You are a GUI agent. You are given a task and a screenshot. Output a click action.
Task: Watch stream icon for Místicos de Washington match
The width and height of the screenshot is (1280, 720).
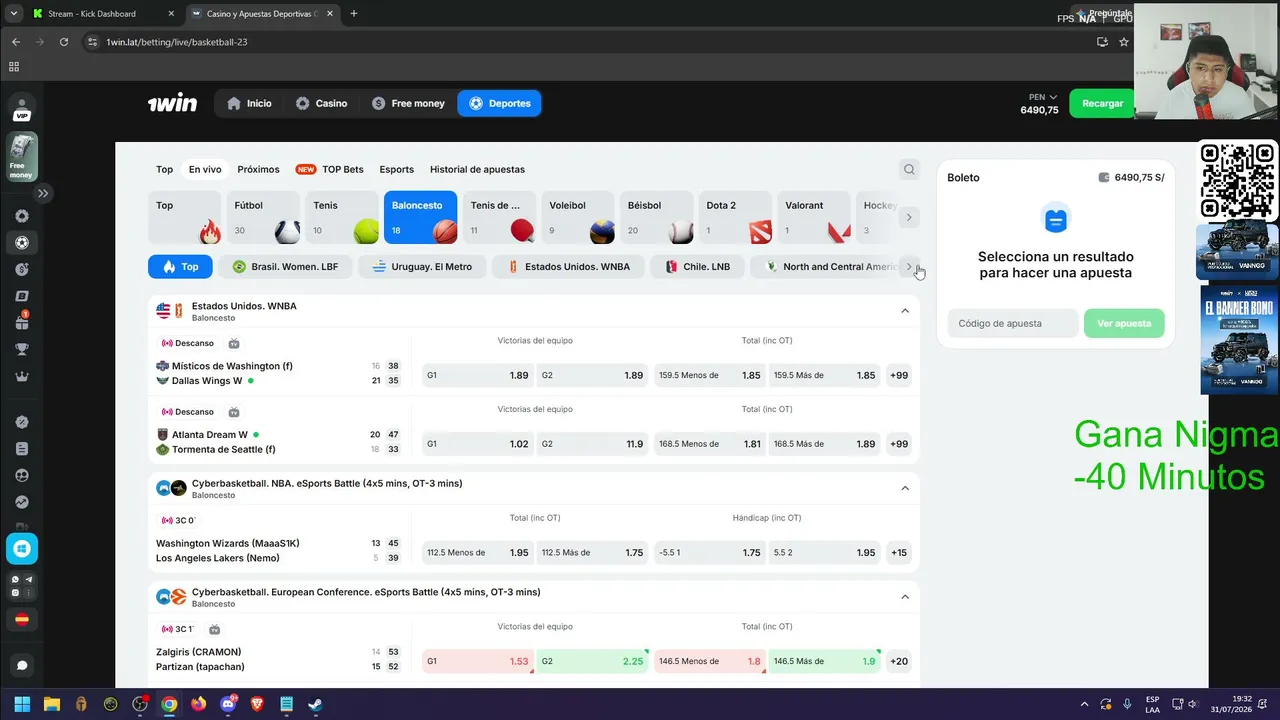pyautogui.click(x=234, y=343)
